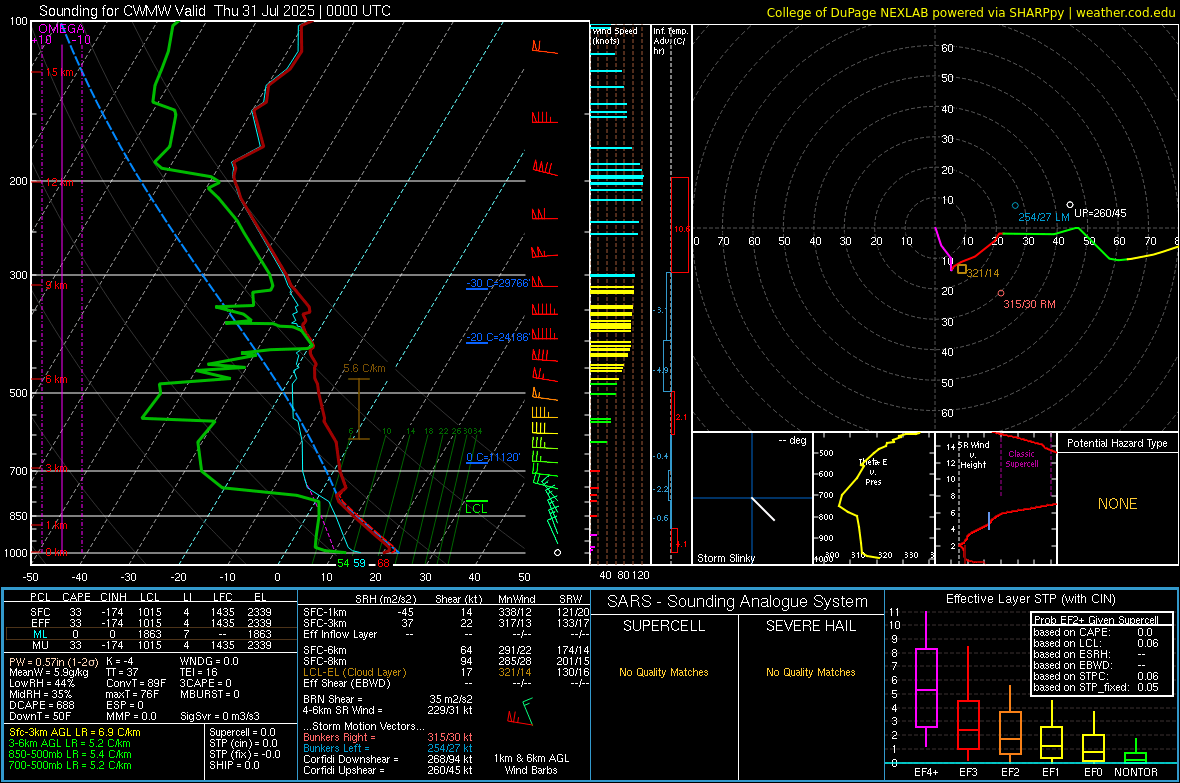
Task: Click the BRN Shear = 35 m2/s2 line
Action: pyautogui.click(x=388, y=699)
